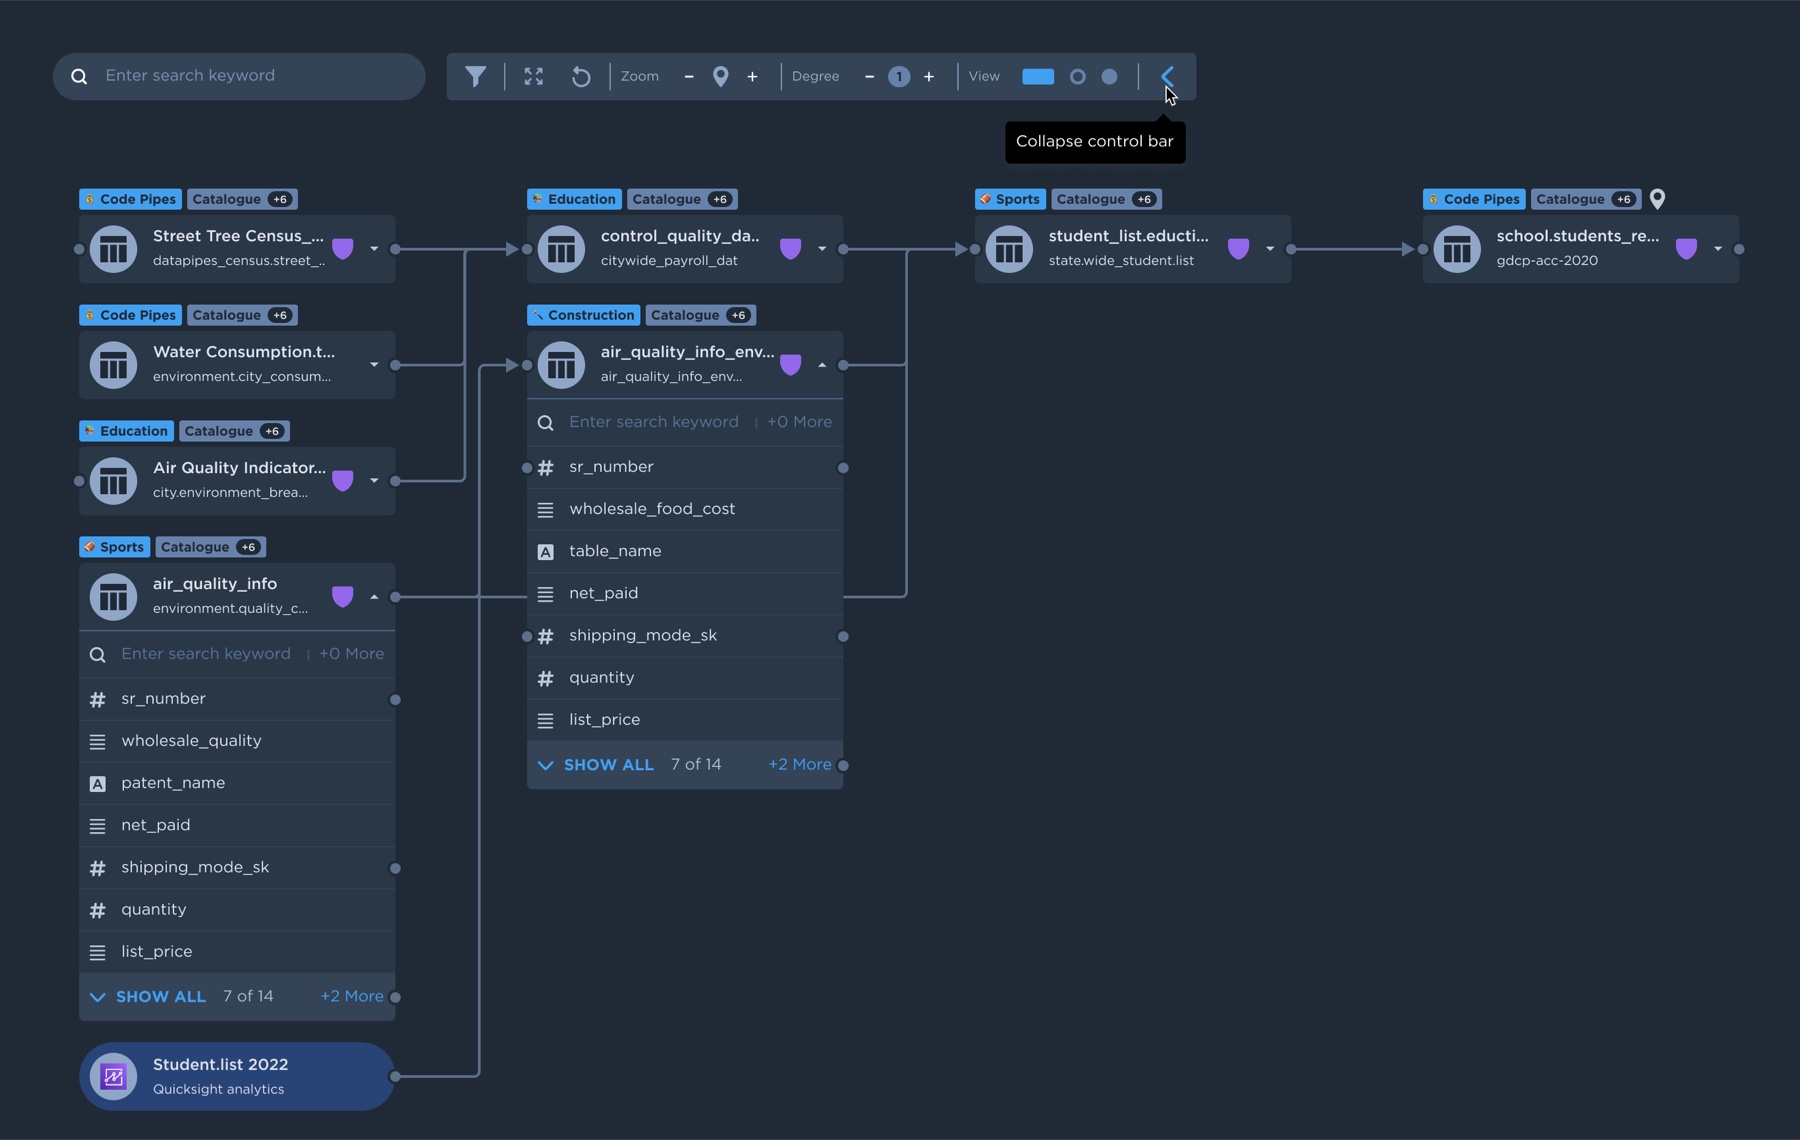Click SHOW ALL in air_quality_info list
Image resolution: width=1800 pixels, height=1140 pixels.
click(x=160, y=997)
